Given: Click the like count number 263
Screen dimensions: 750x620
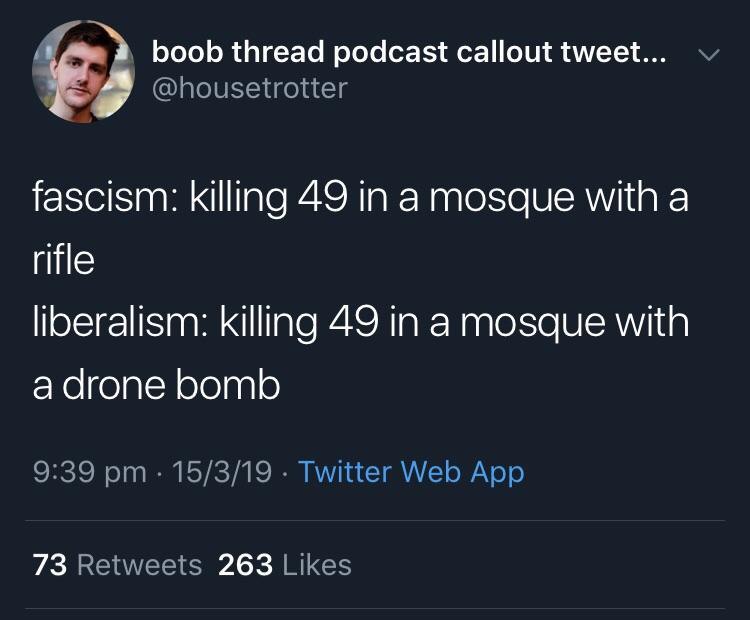Looking at the screenshot, I should click(245, 565).
